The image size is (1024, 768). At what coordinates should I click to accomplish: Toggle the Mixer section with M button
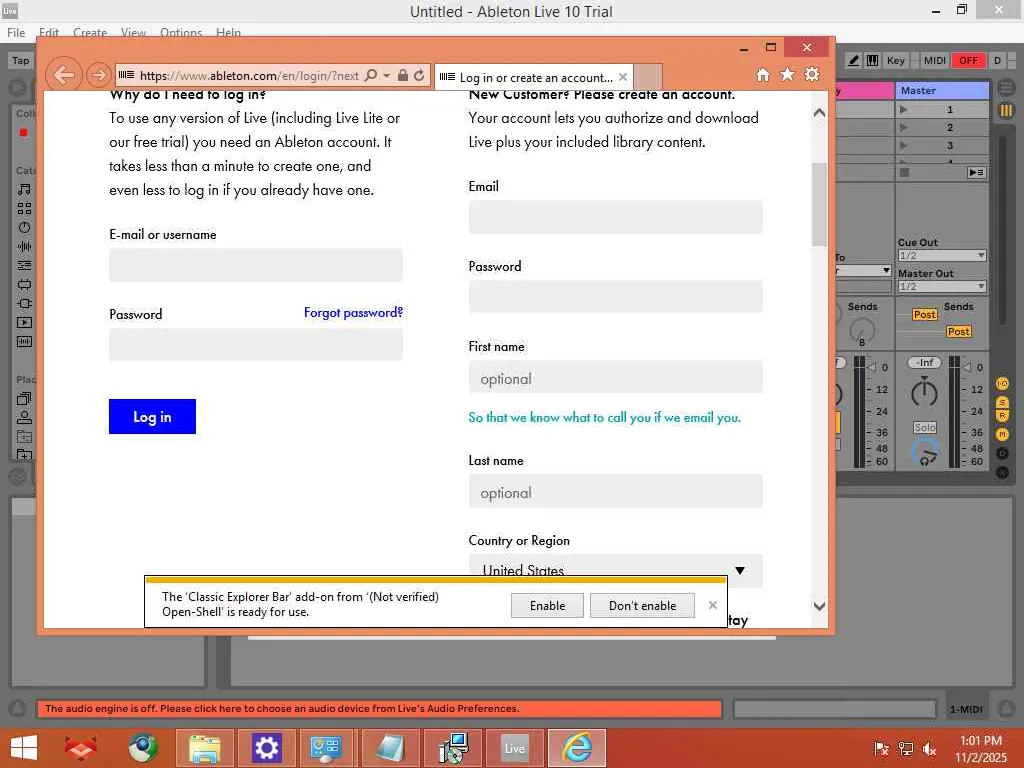click(x=1002, y=434)
